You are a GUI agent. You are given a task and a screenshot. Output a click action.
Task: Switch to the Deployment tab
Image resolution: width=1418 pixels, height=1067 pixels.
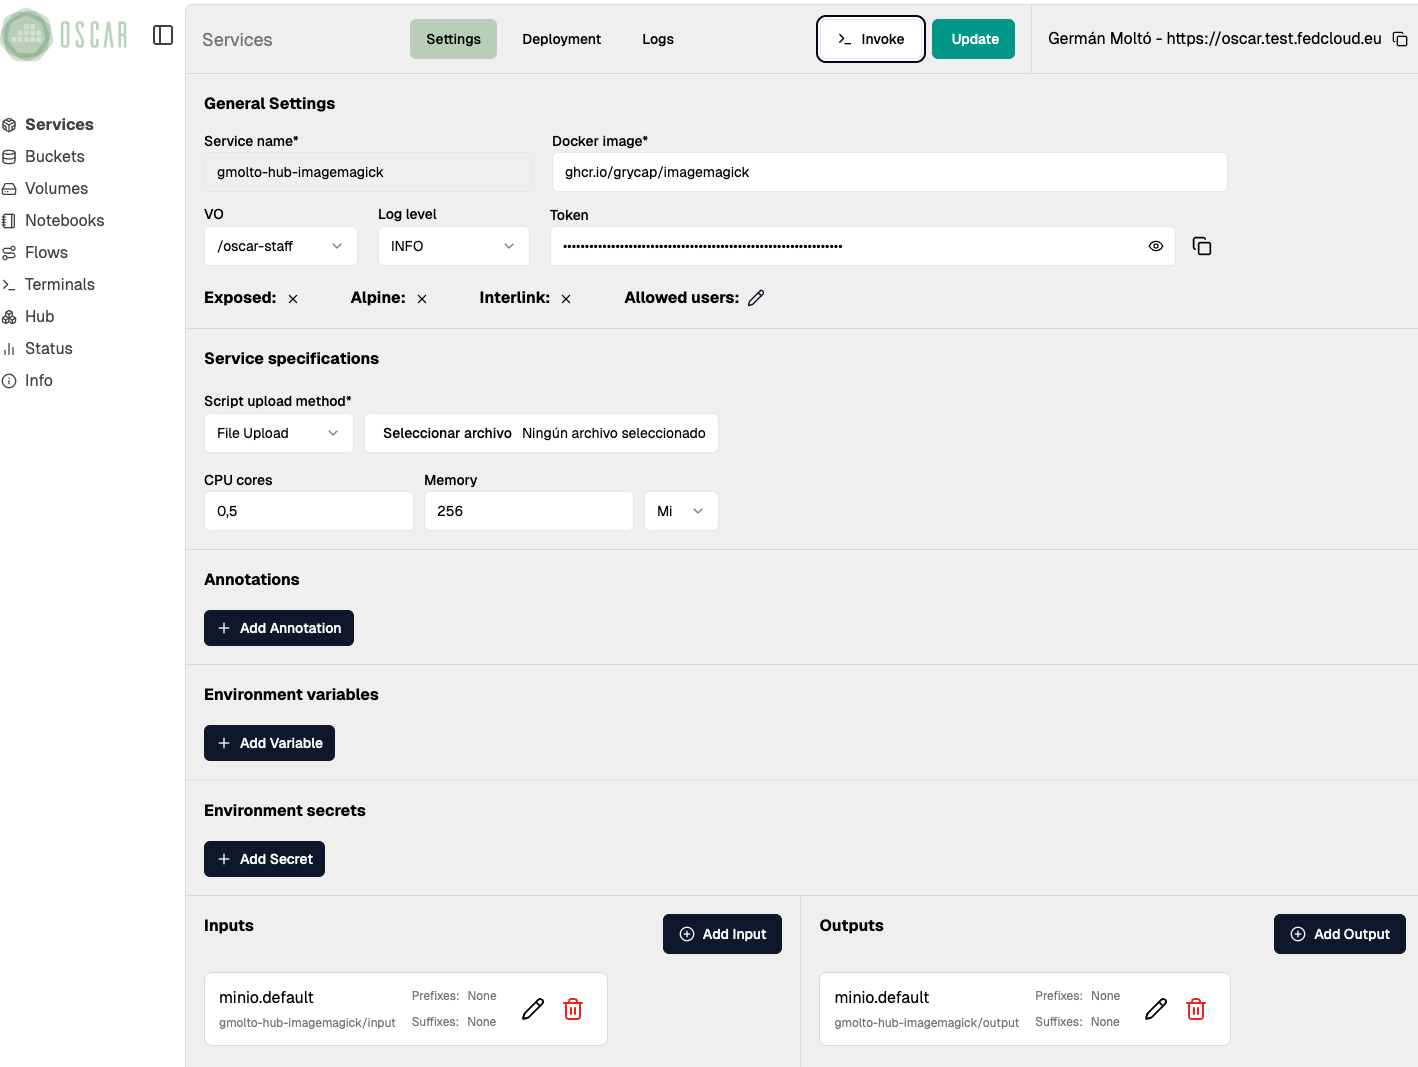click(561, 39)
